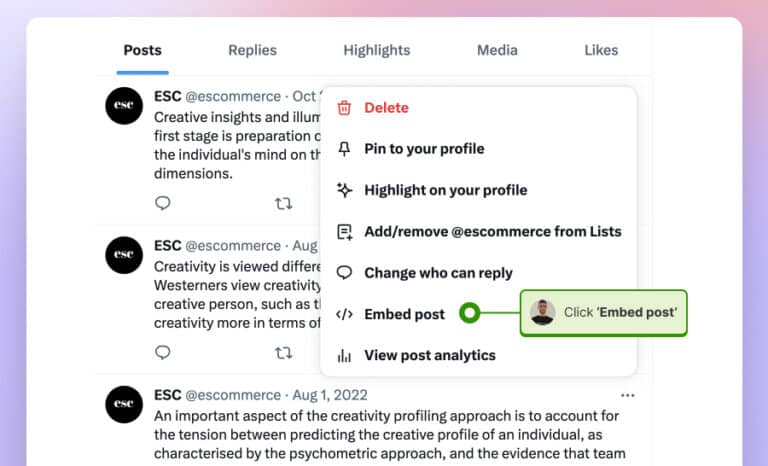Click repost icon under first post
This screenshot has width=768, height=466.
[x=284, y=203]
